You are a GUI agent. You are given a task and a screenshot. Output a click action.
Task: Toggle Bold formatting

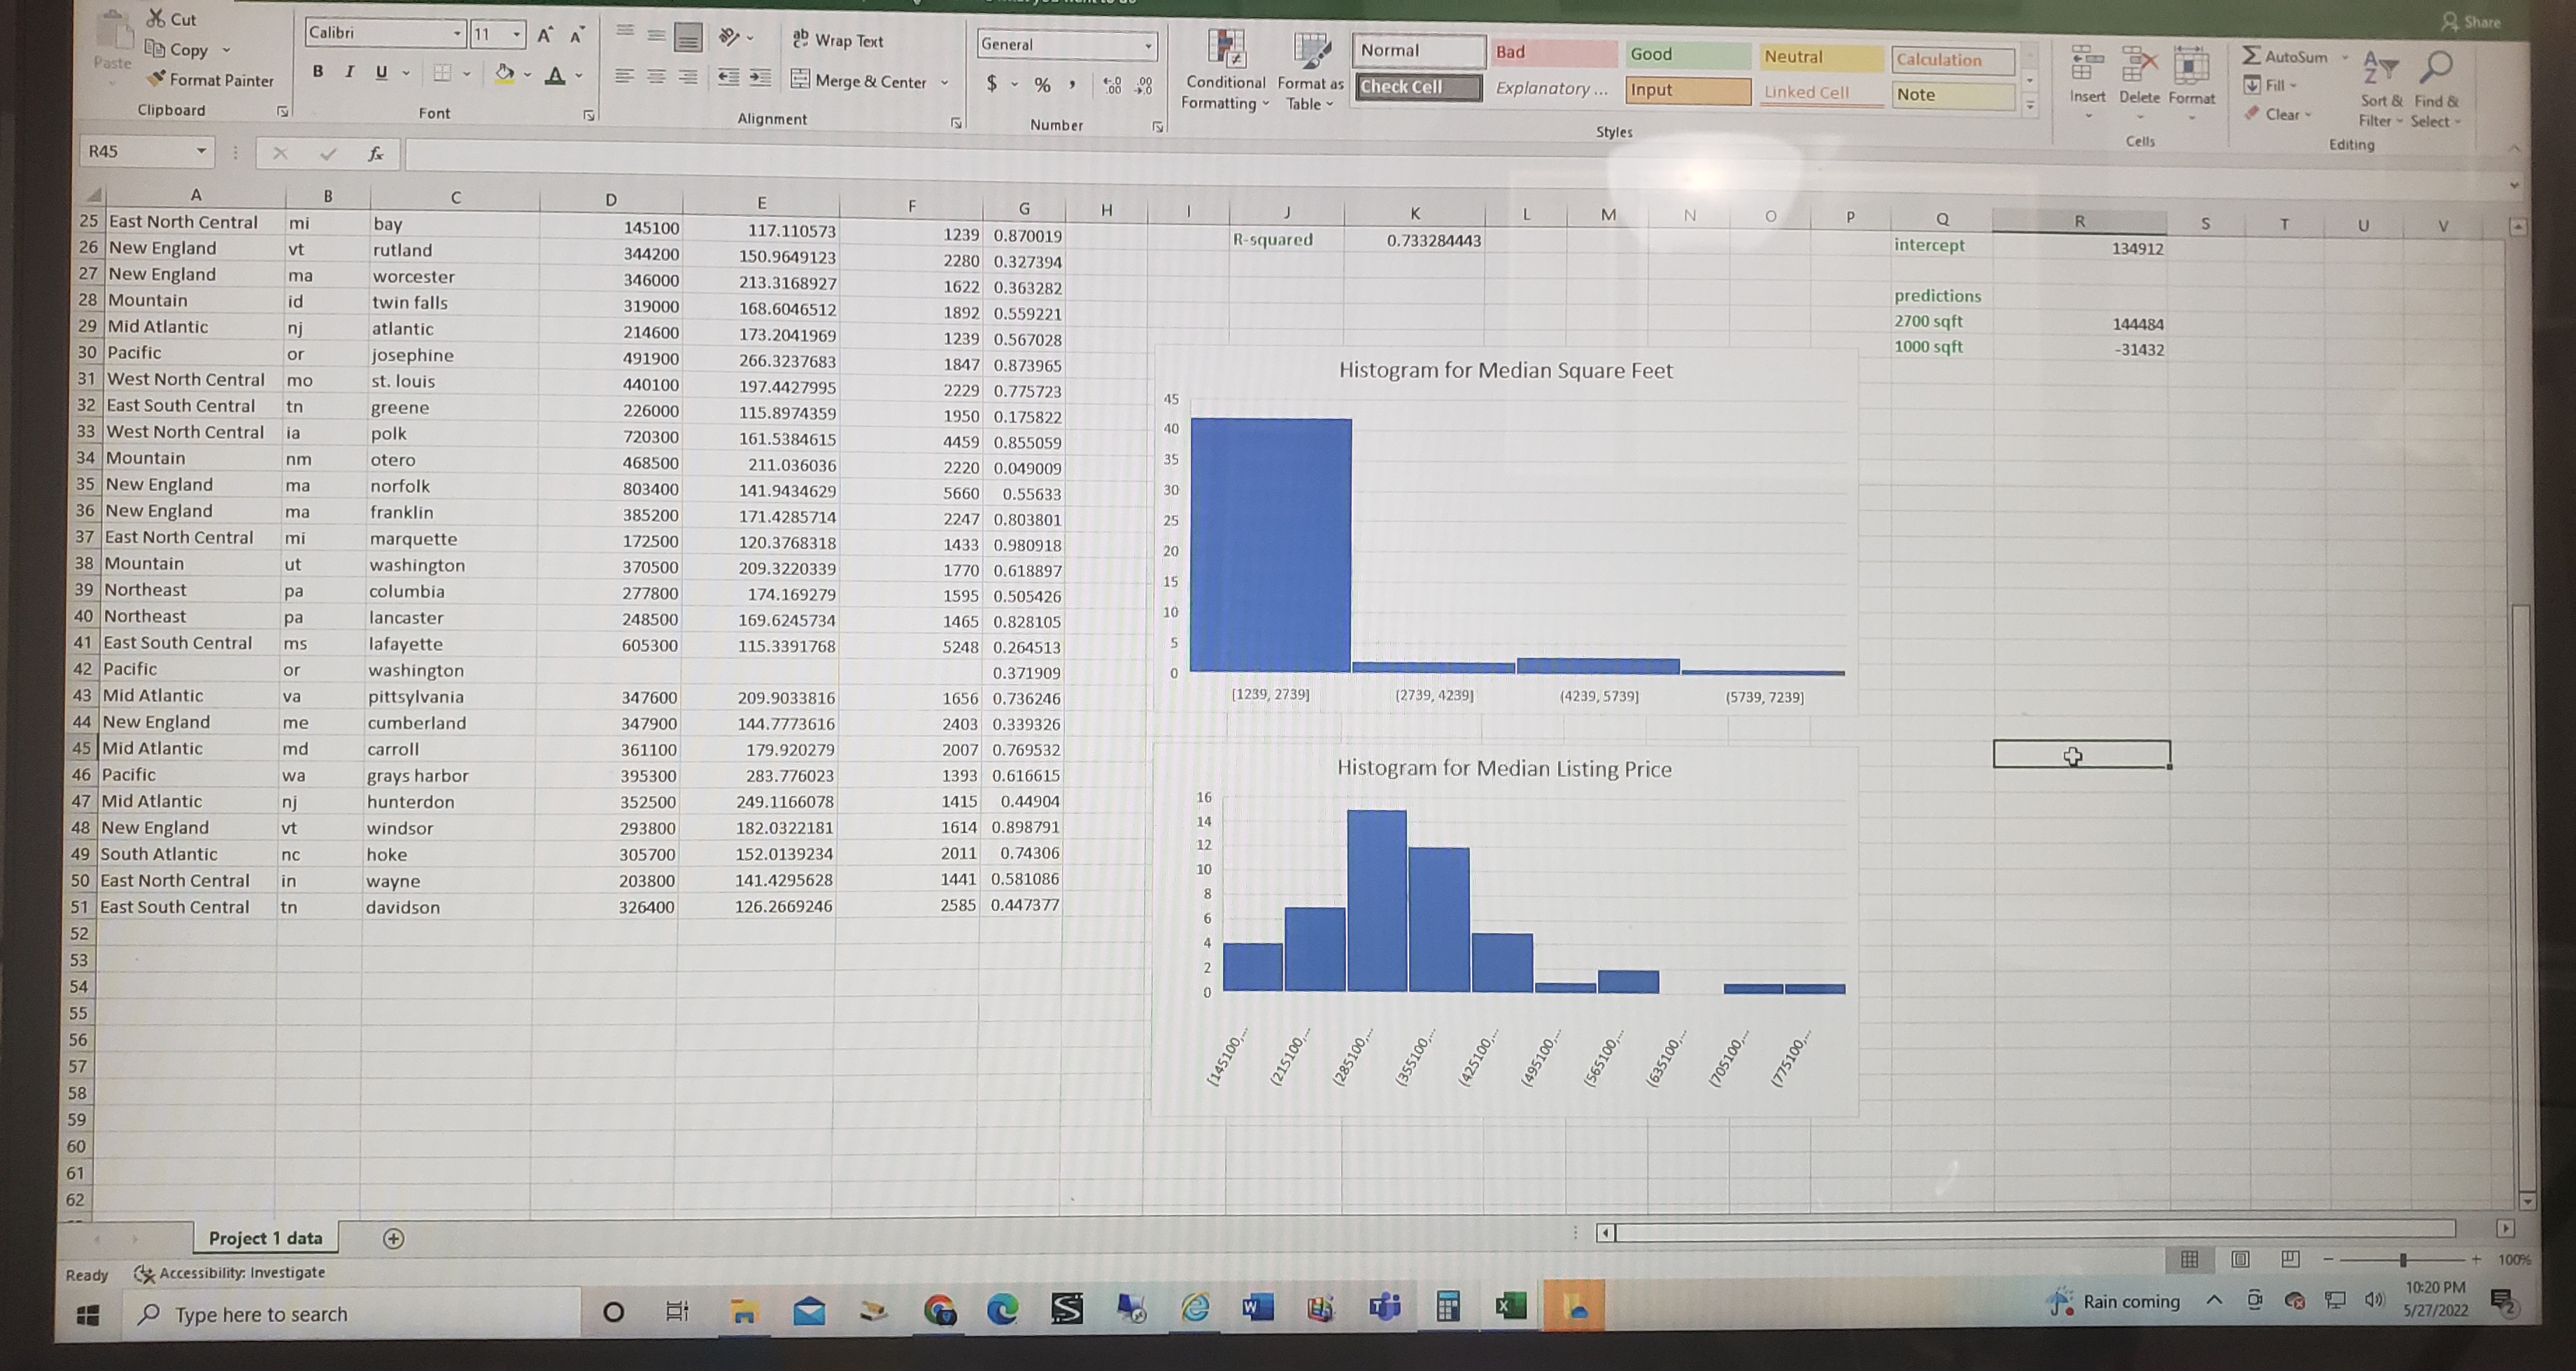point(318,71)
